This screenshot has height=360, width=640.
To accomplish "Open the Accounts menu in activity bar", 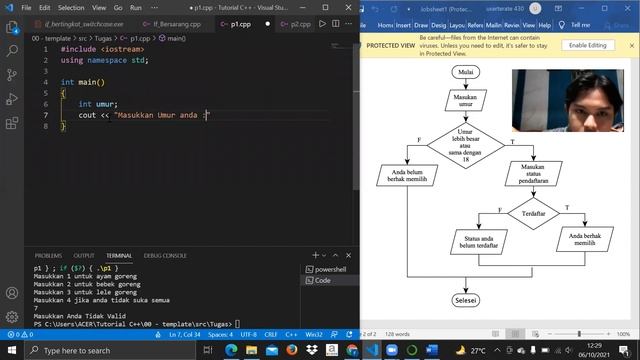I will click(x=12, y=293).
